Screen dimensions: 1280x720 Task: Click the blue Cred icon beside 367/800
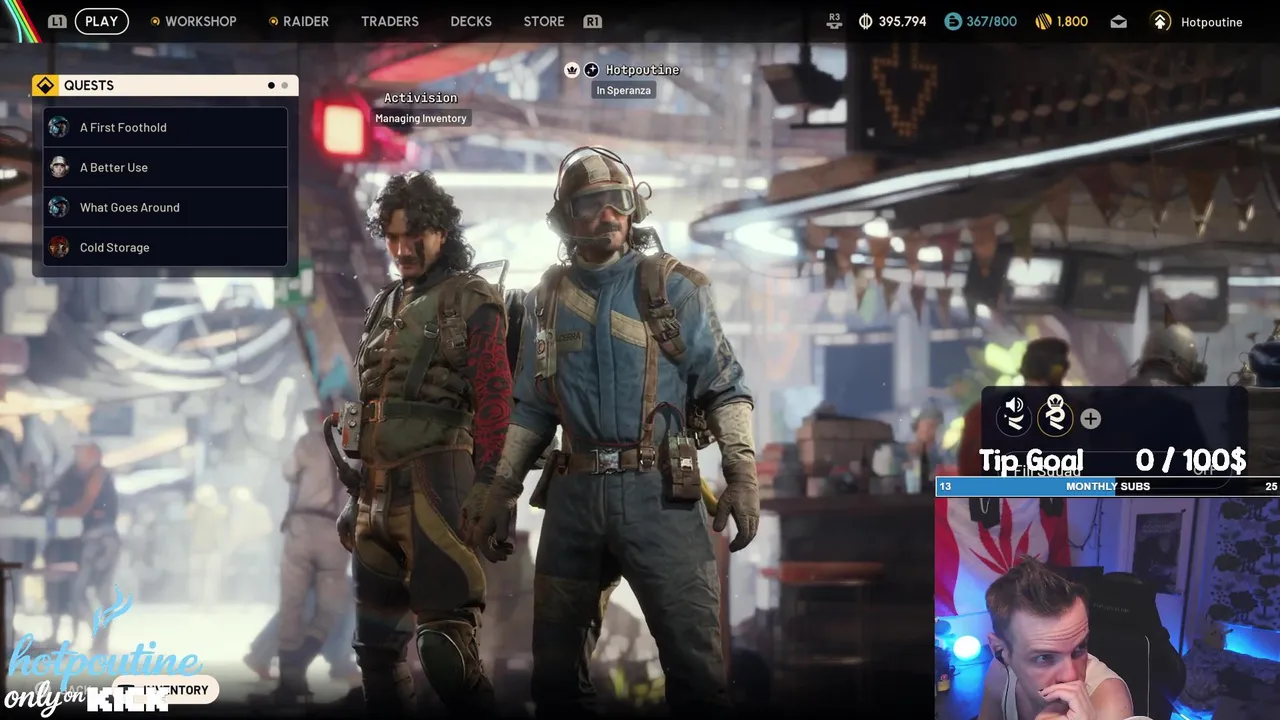pos(953,21)
